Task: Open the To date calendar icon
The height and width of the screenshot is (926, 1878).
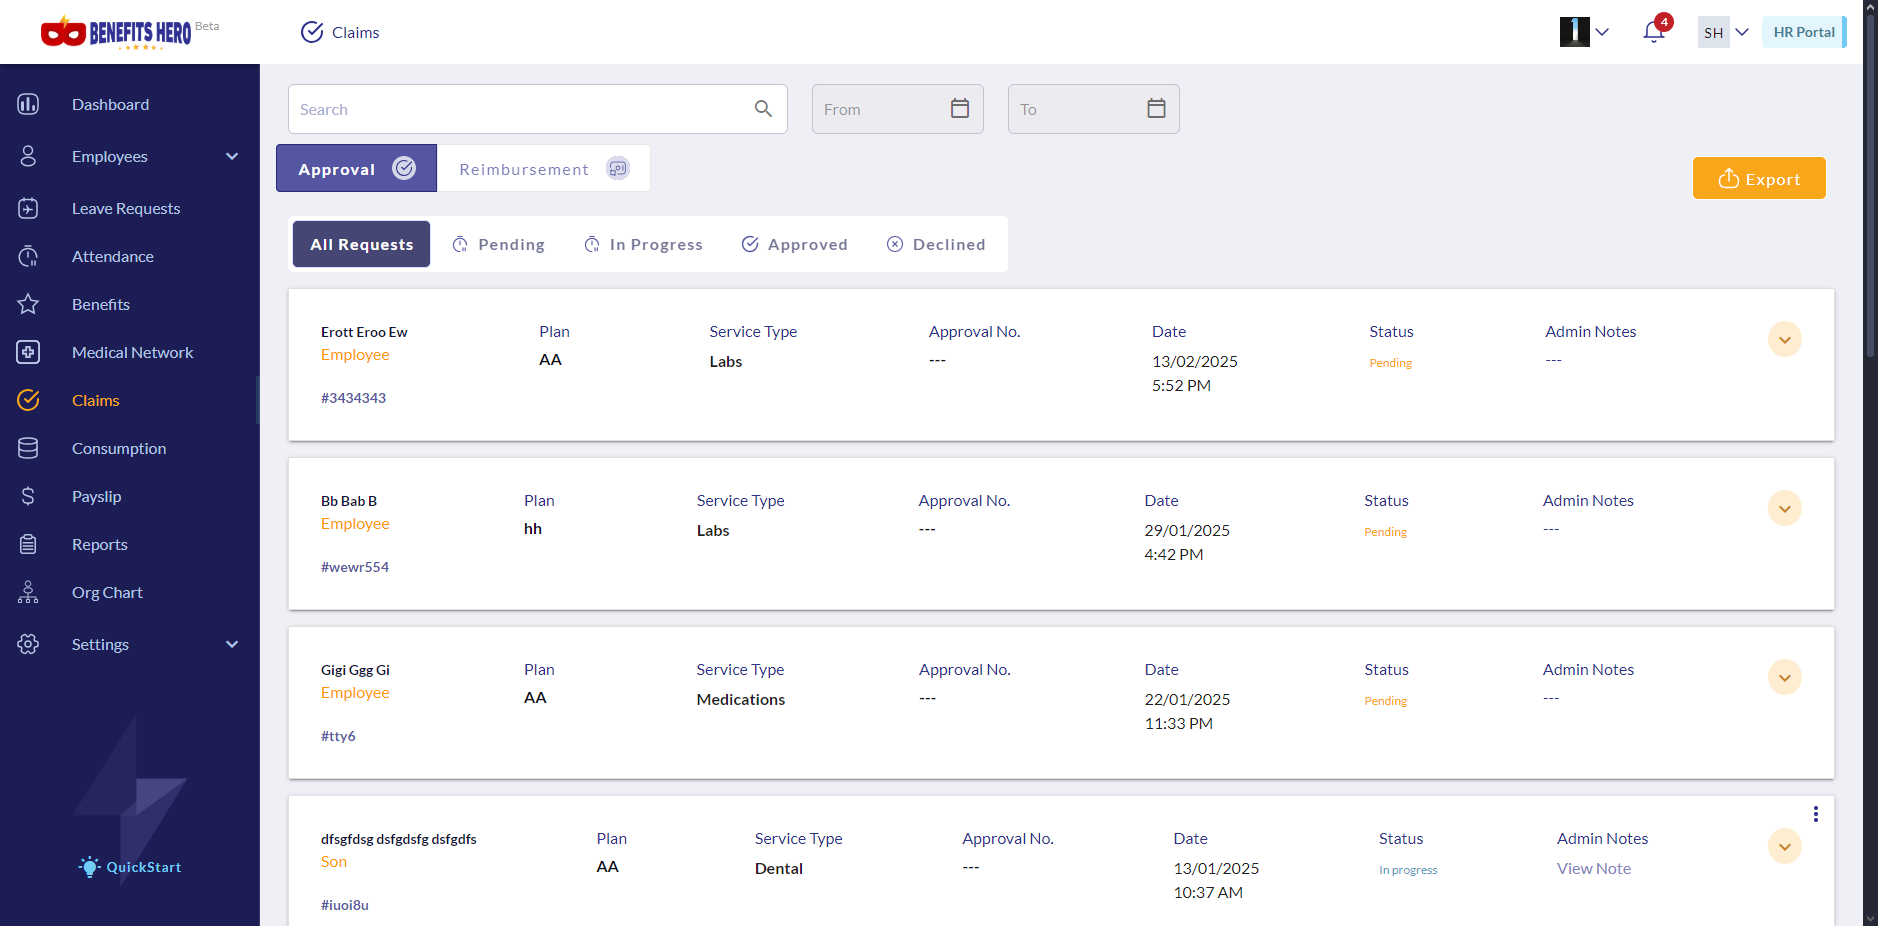Action: tap(1156, 109)
